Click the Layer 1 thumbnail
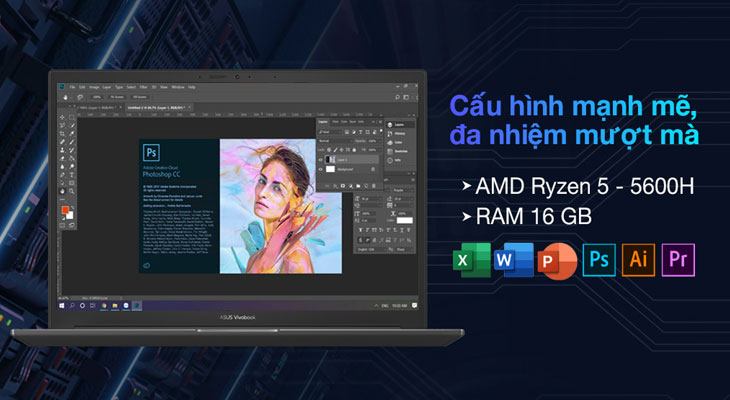Screen dimensions: 730x400 click(330, 159)
